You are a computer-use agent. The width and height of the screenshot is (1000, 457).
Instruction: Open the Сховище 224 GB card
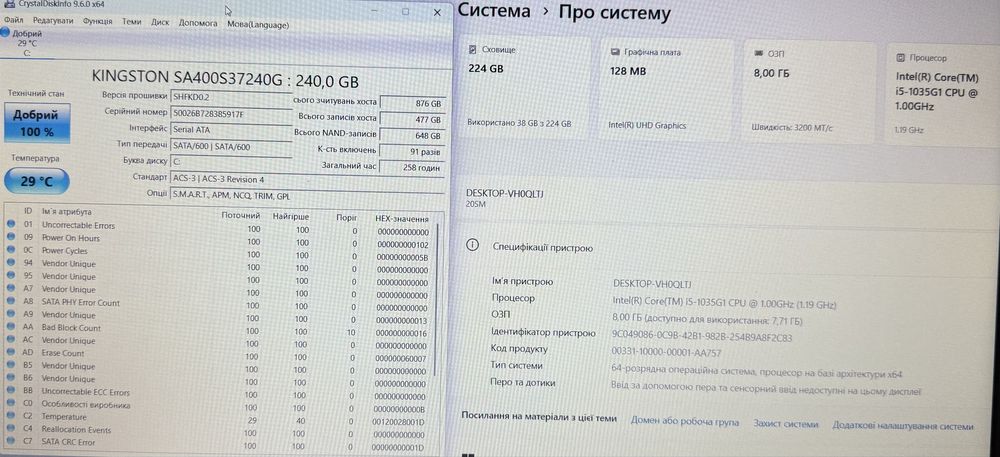pyautogui.click(x=527, y=89)
